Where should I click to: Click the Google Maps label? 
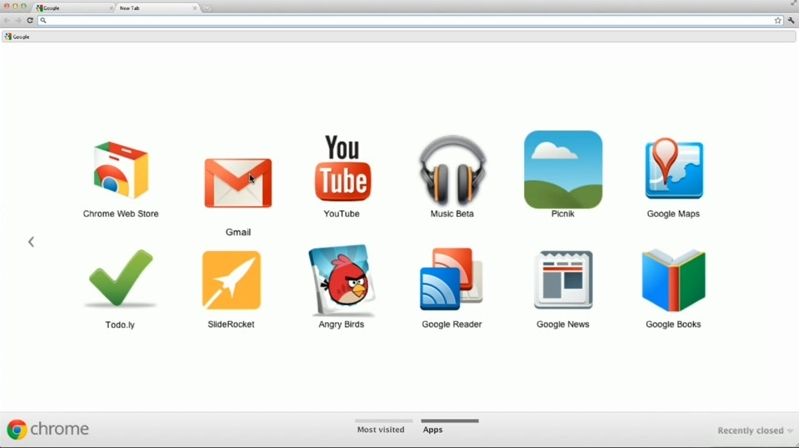[x=673, y=214]
